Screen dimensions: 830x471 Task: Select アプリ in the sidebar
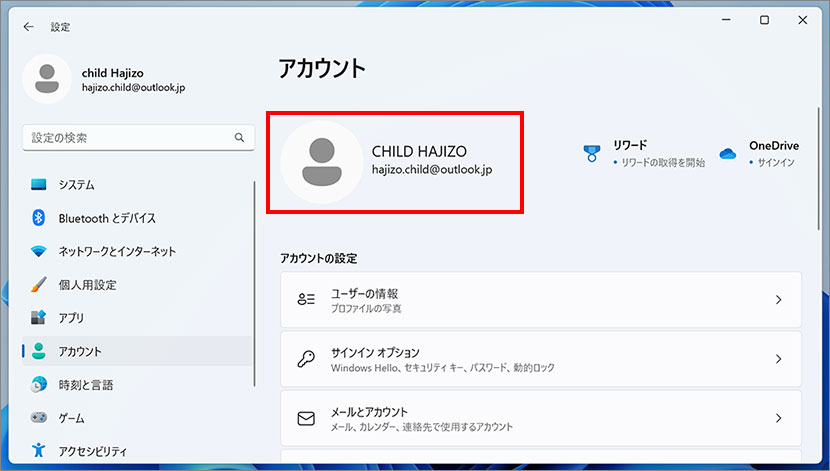coord(137,318)
